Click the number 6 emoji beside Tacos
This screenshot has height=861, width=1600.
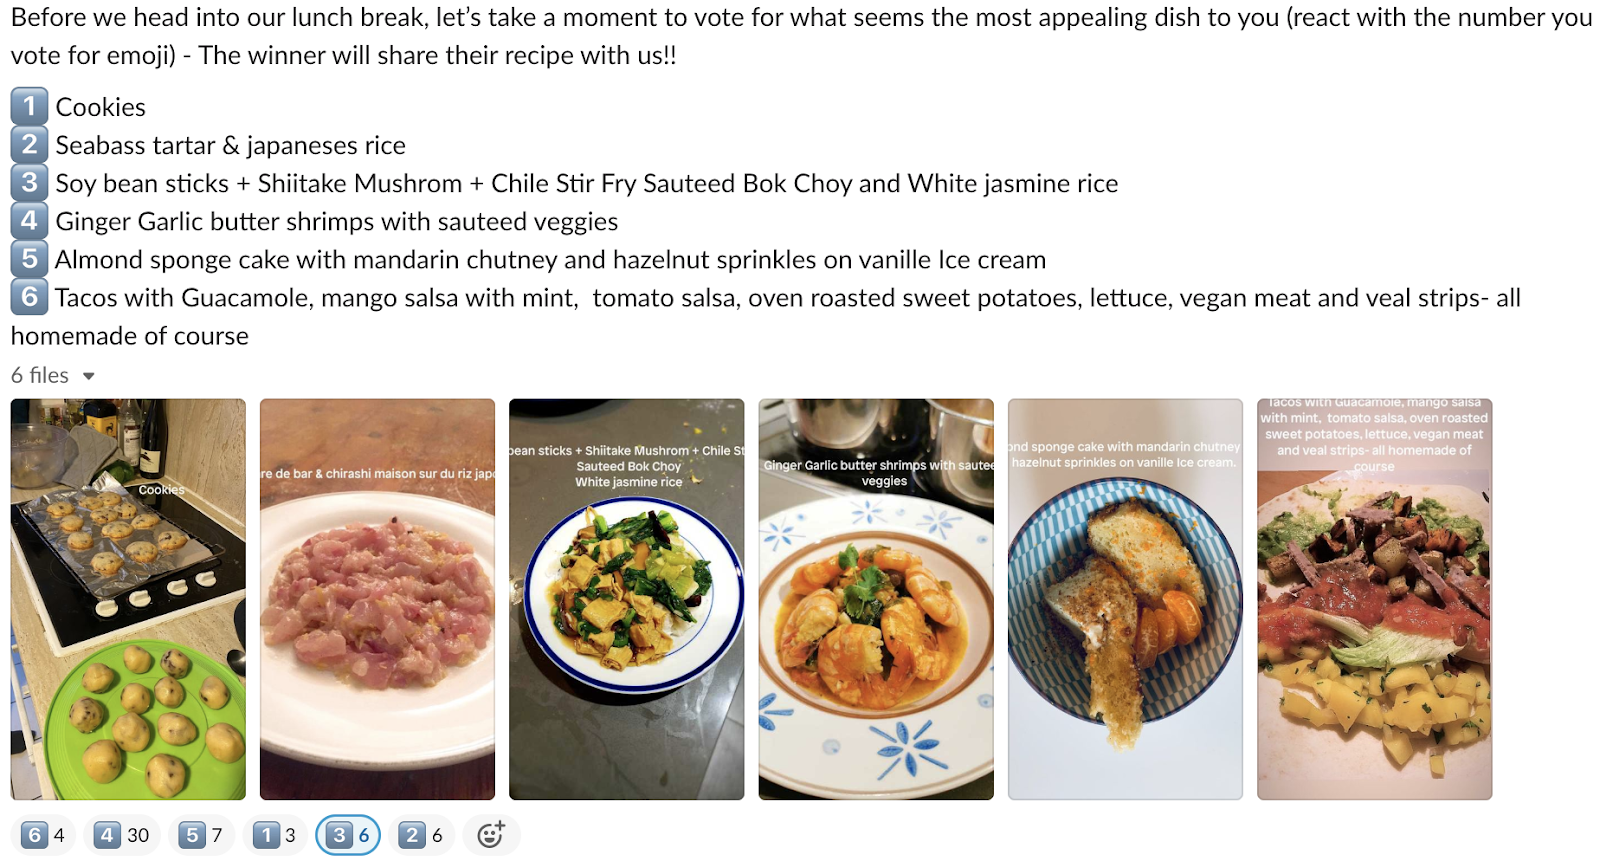(29, 296)
